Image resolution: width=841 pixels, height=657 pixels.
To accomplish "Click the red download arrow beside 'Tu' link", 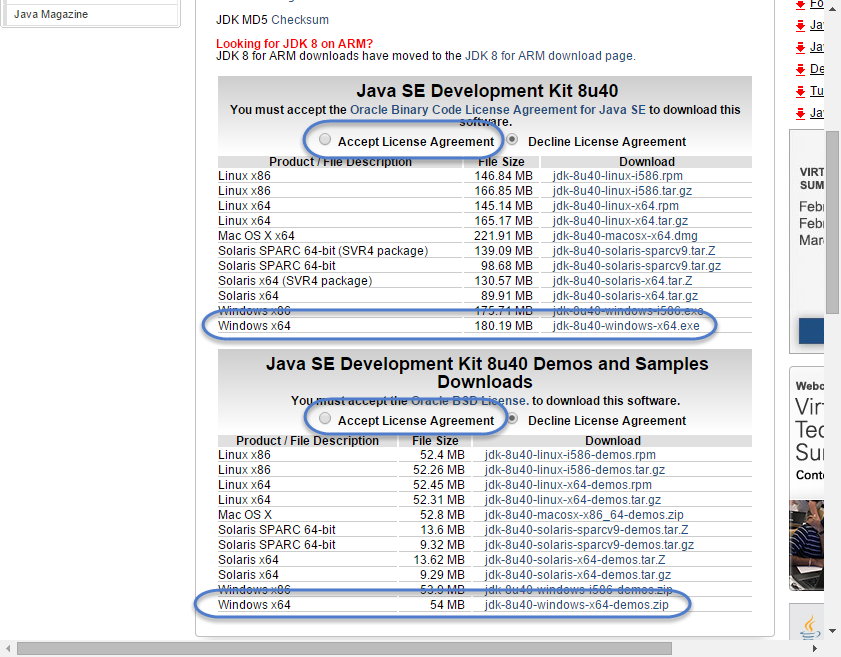I will 801,92.
